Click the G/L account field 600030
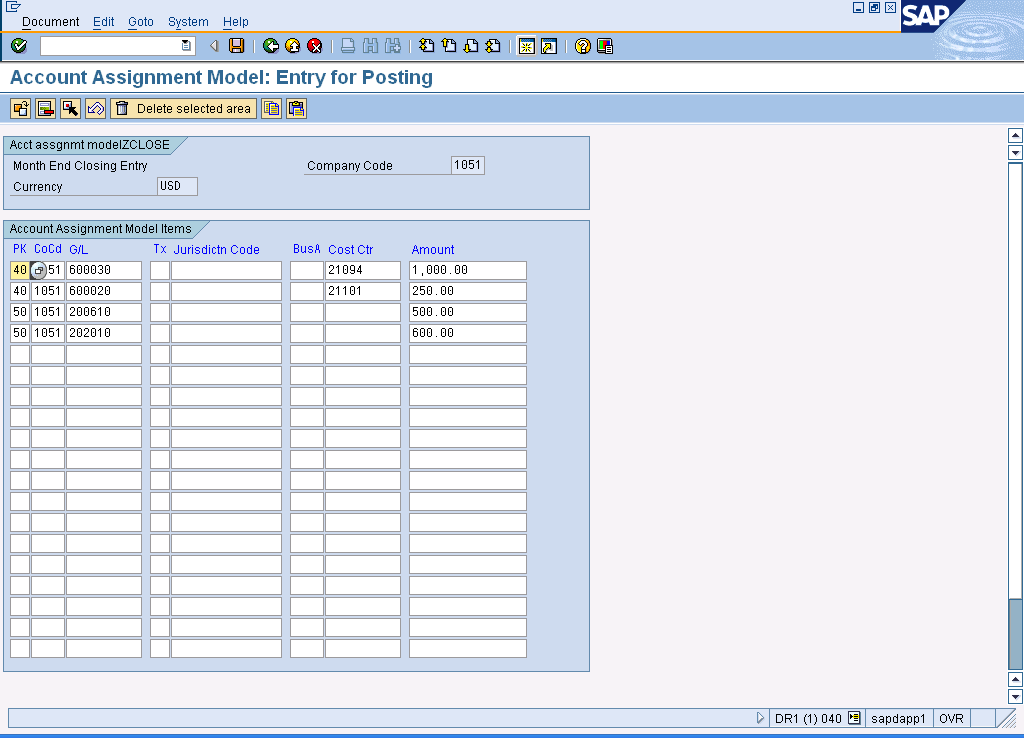The image size is (1024, 738). (x=104, y=270)
